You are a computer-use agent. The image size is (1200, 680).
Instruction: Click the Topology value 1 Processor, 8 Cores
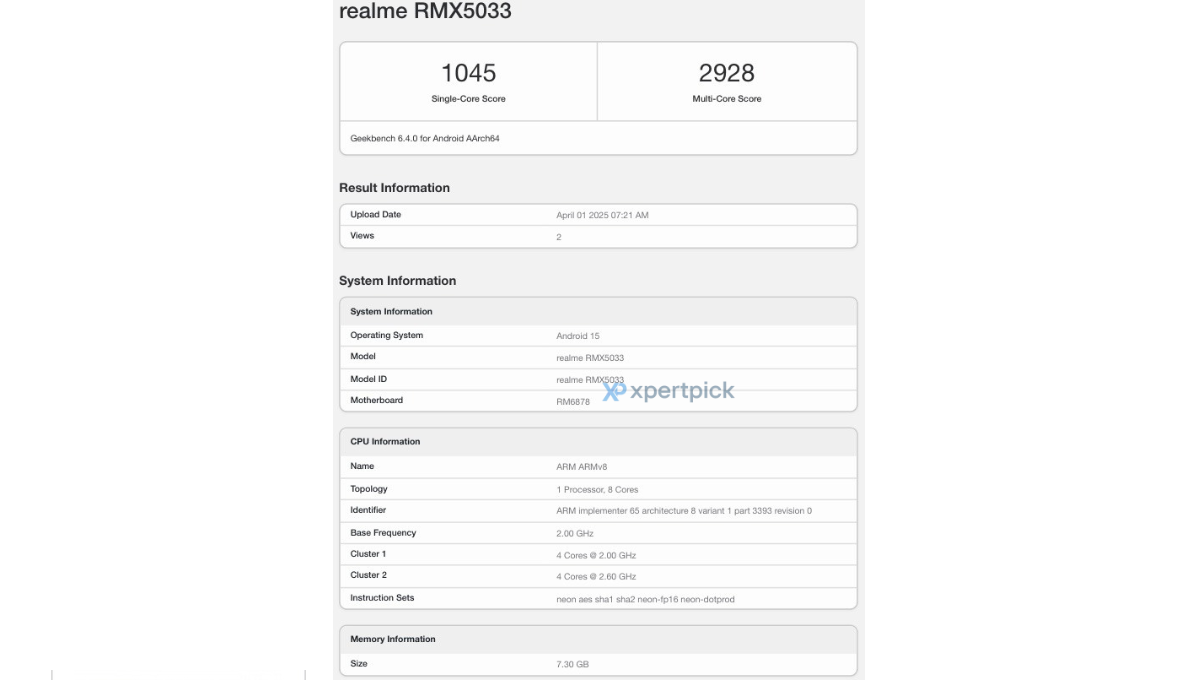tap(597, 490)
